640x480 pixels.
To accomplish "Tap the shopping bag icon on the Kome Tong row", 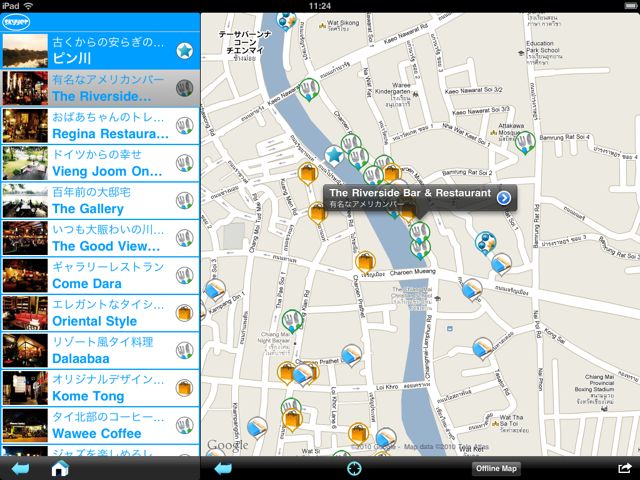I will [184, 388].
